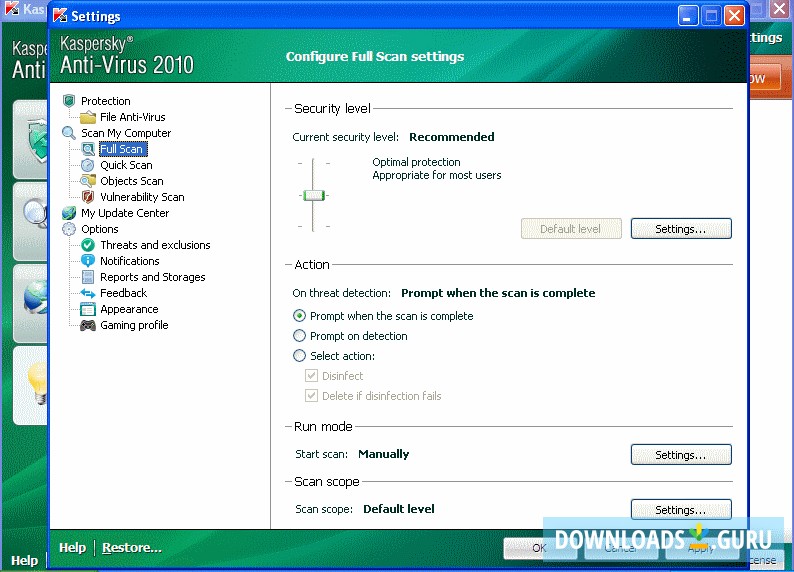Toggle Delete if disinfection fails checkbox
The image size is (794, 572).
(x=311, y=395)
